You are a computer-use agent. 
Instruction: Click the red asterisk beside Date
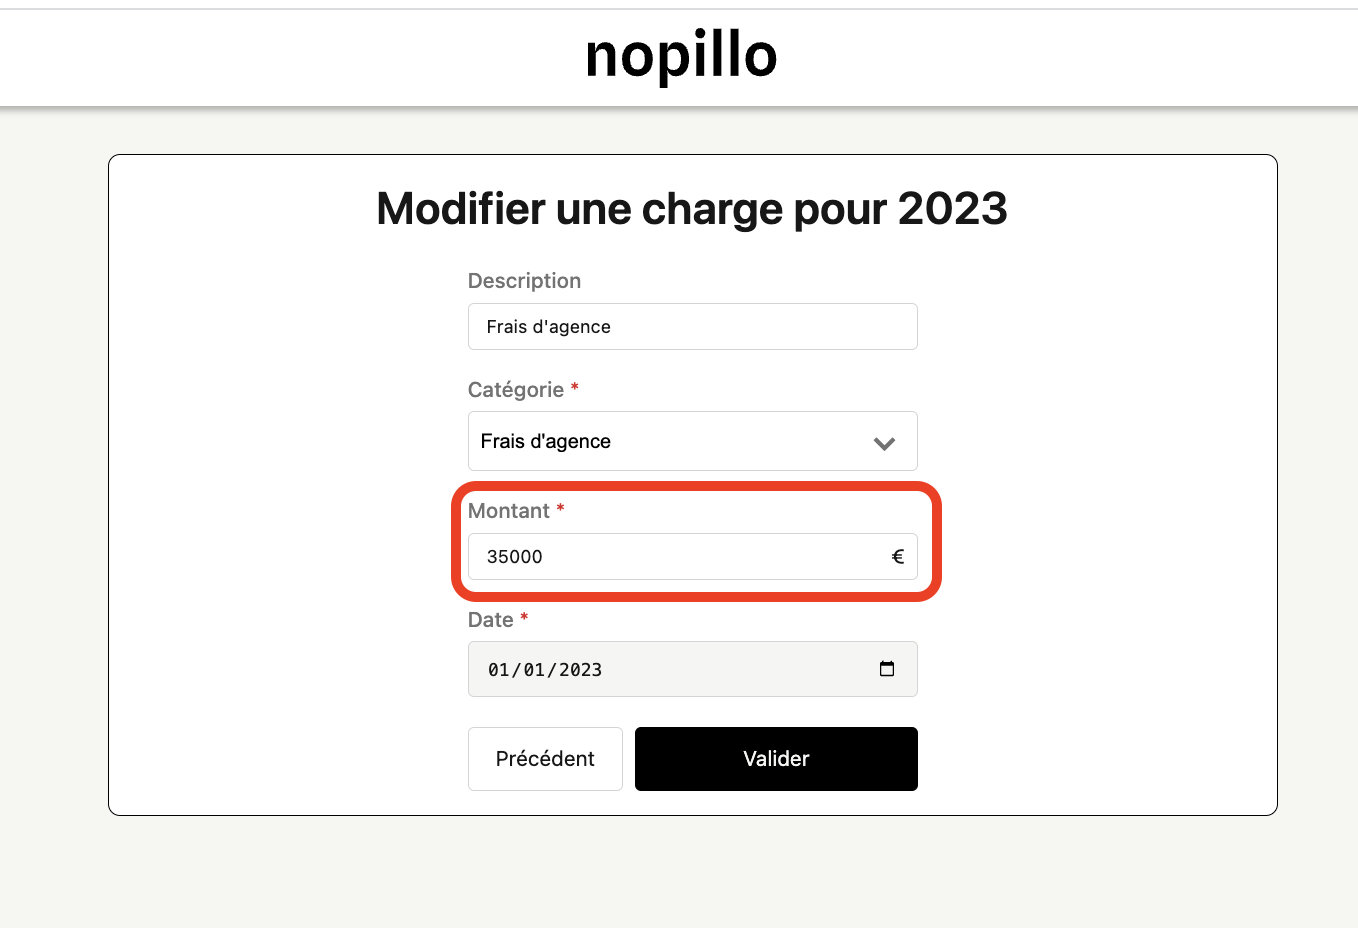pos(524,617)
